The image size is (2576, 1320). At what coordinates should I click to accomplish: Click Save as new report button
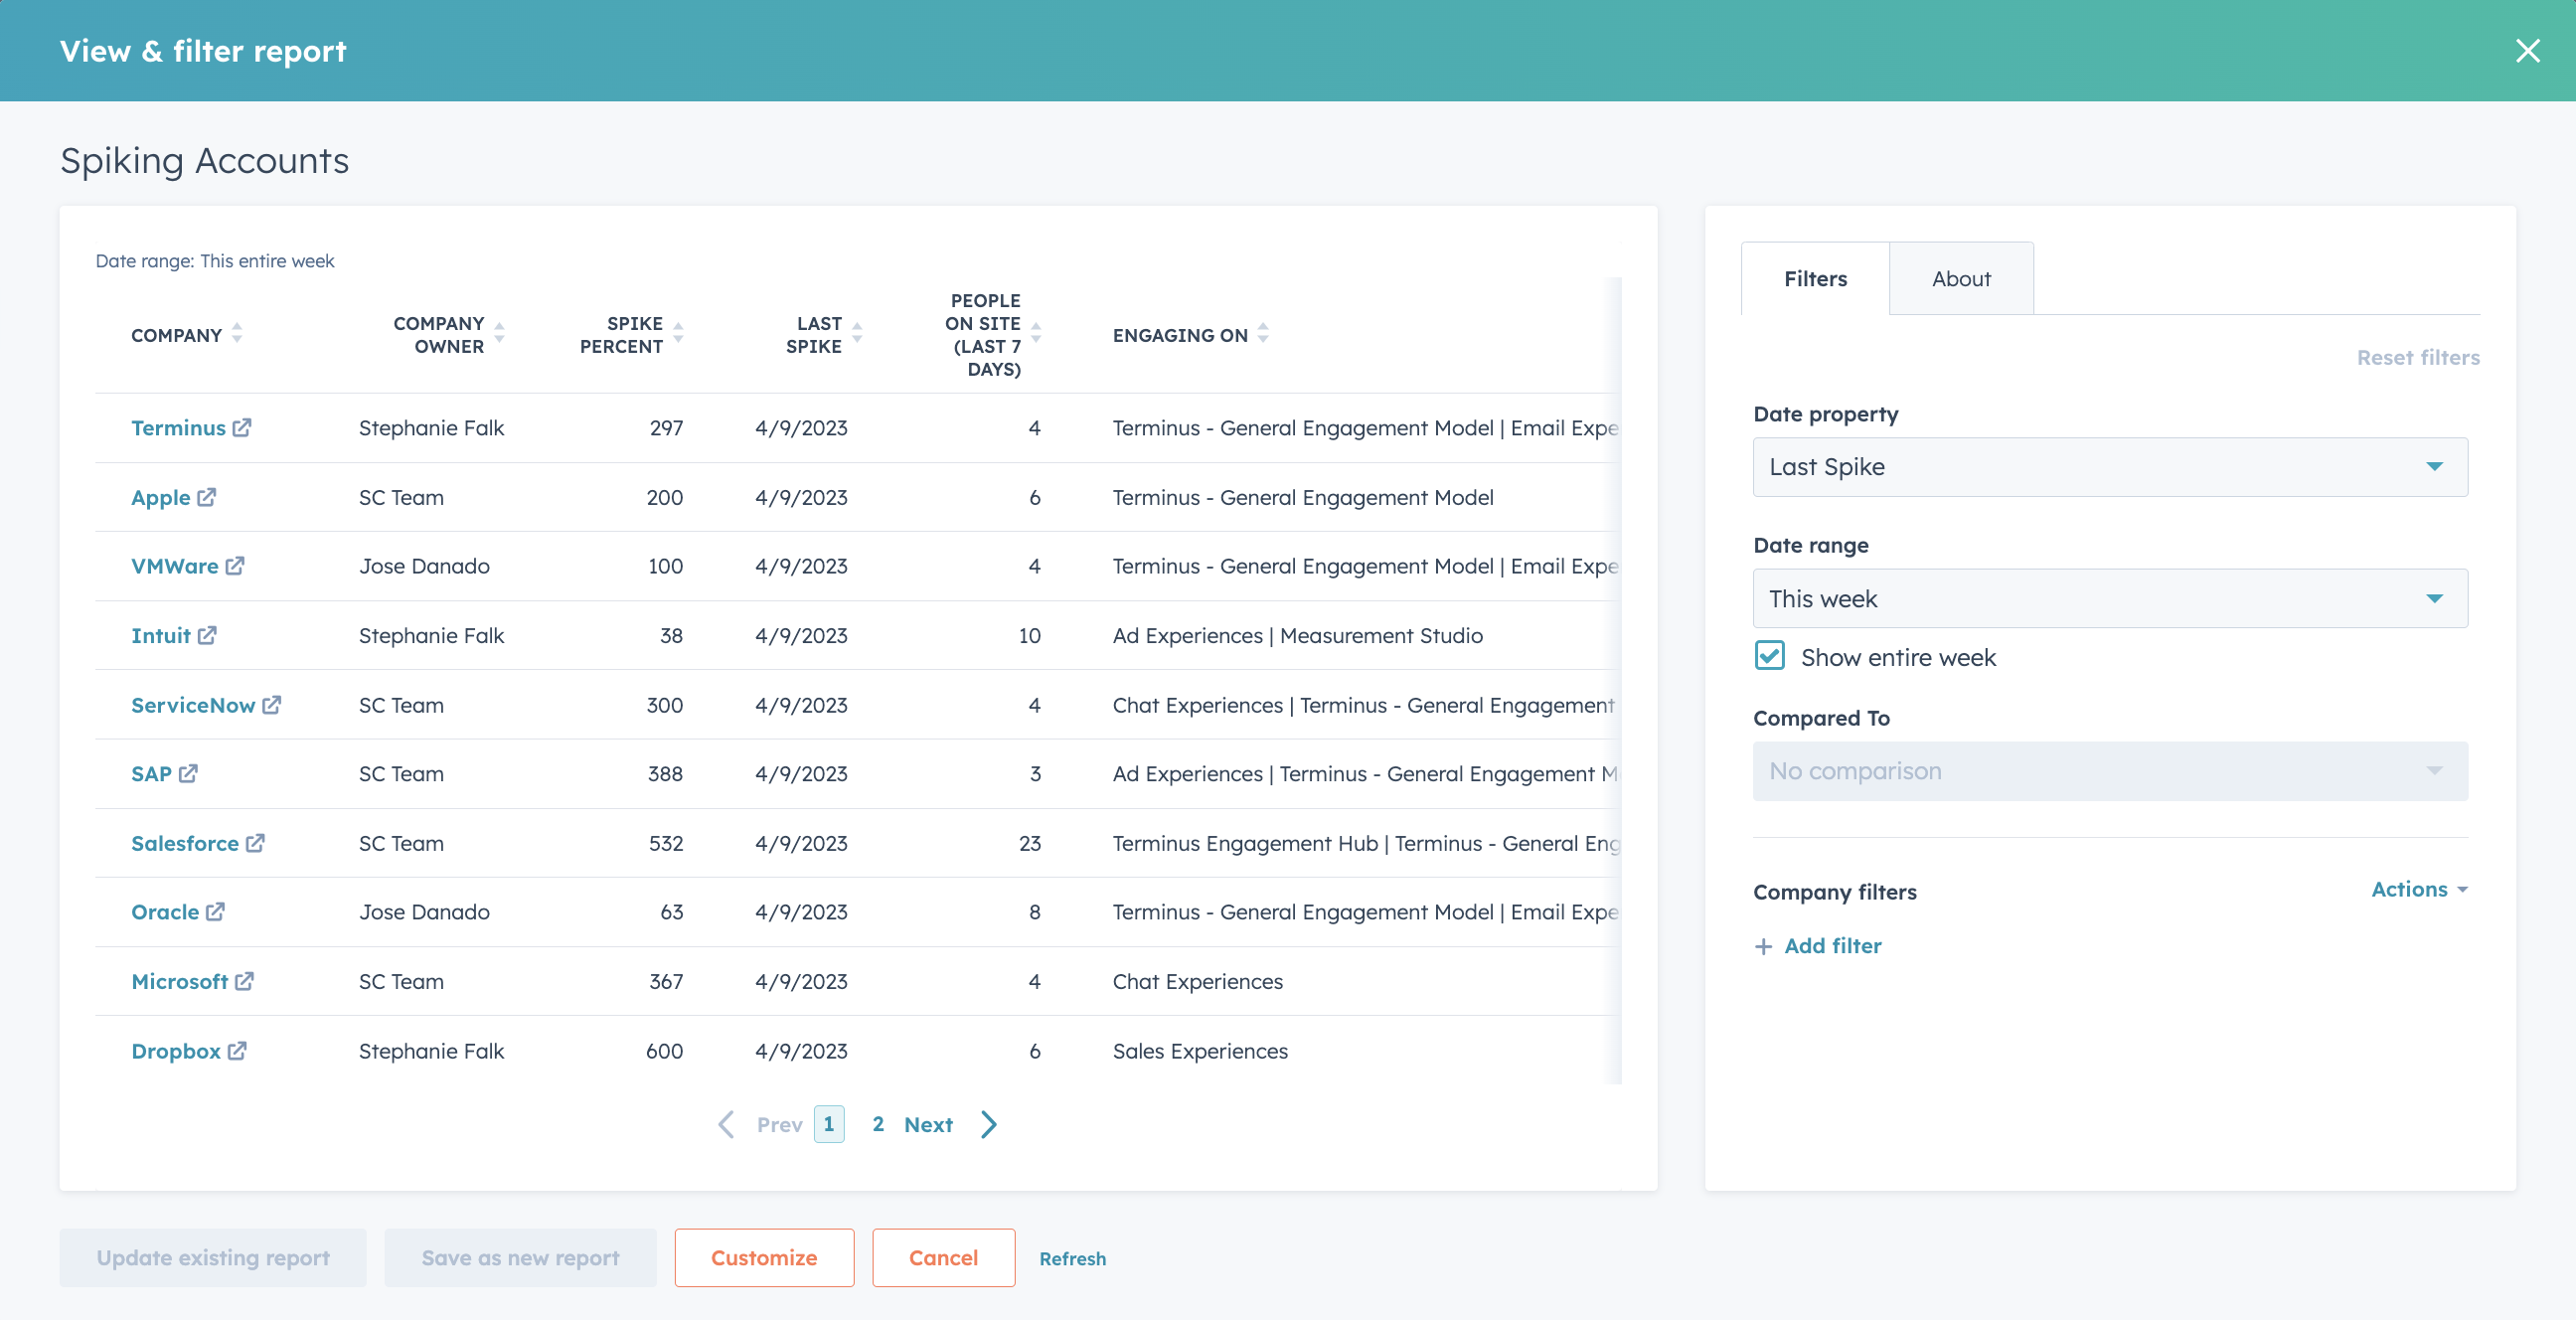coord(520,1258)
